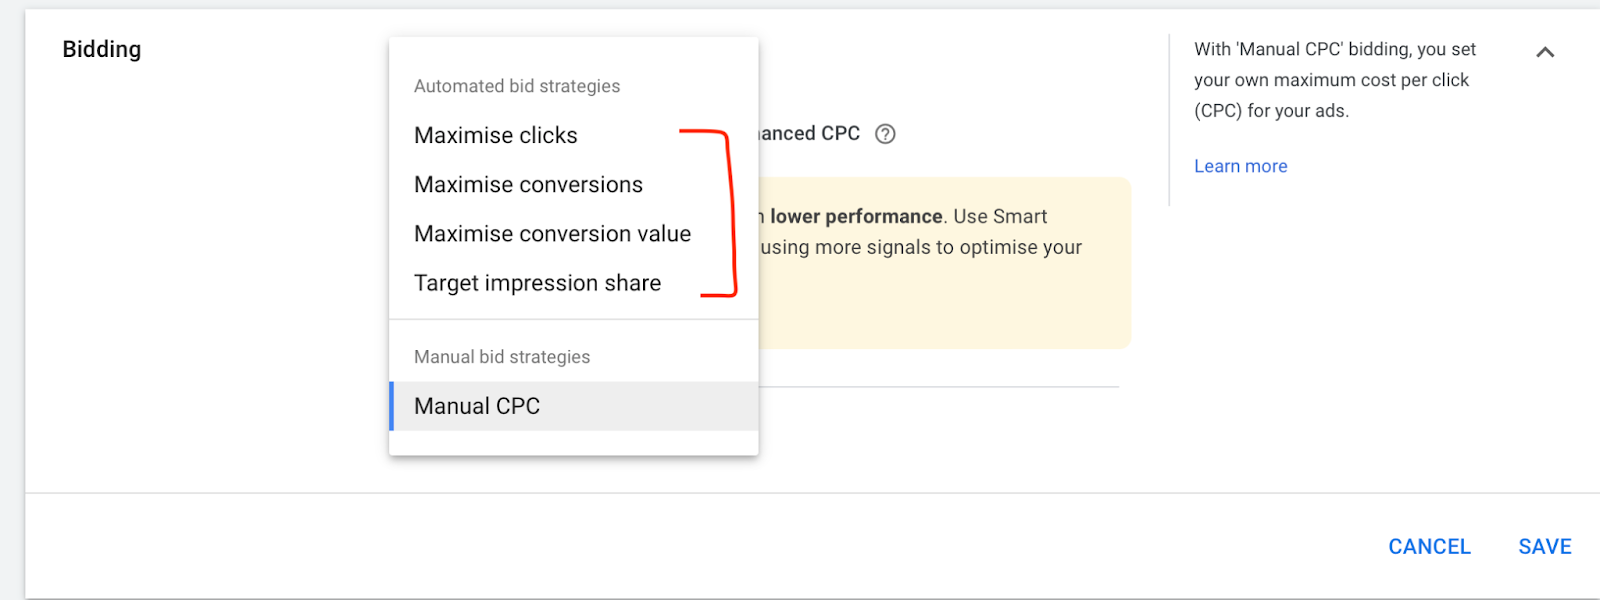Click the Manual bid strategies group header

pos(501,357)
